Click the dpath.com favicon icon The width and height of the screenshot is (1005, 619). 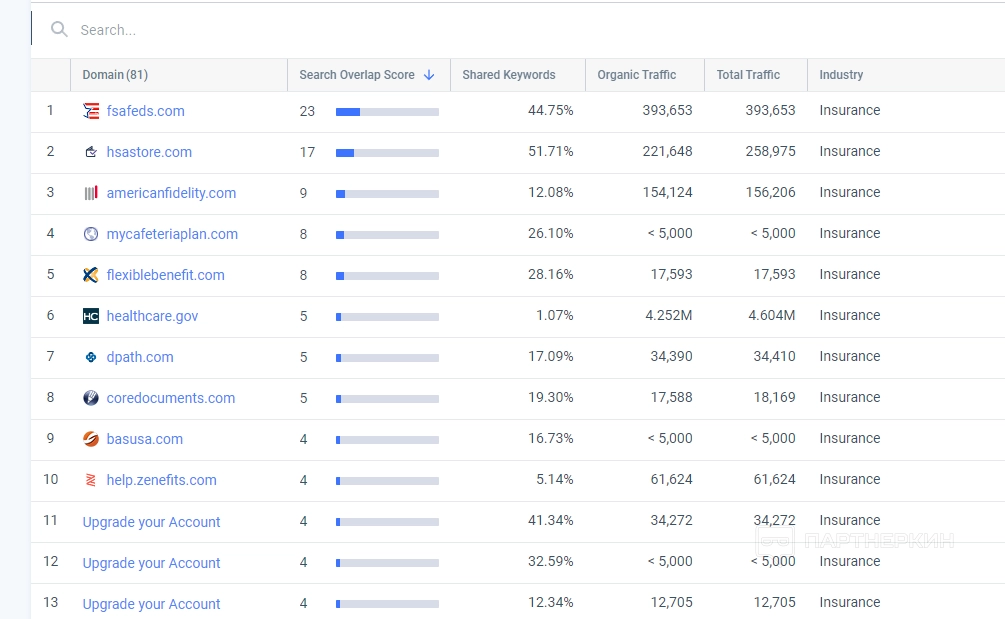pos(91,357)
